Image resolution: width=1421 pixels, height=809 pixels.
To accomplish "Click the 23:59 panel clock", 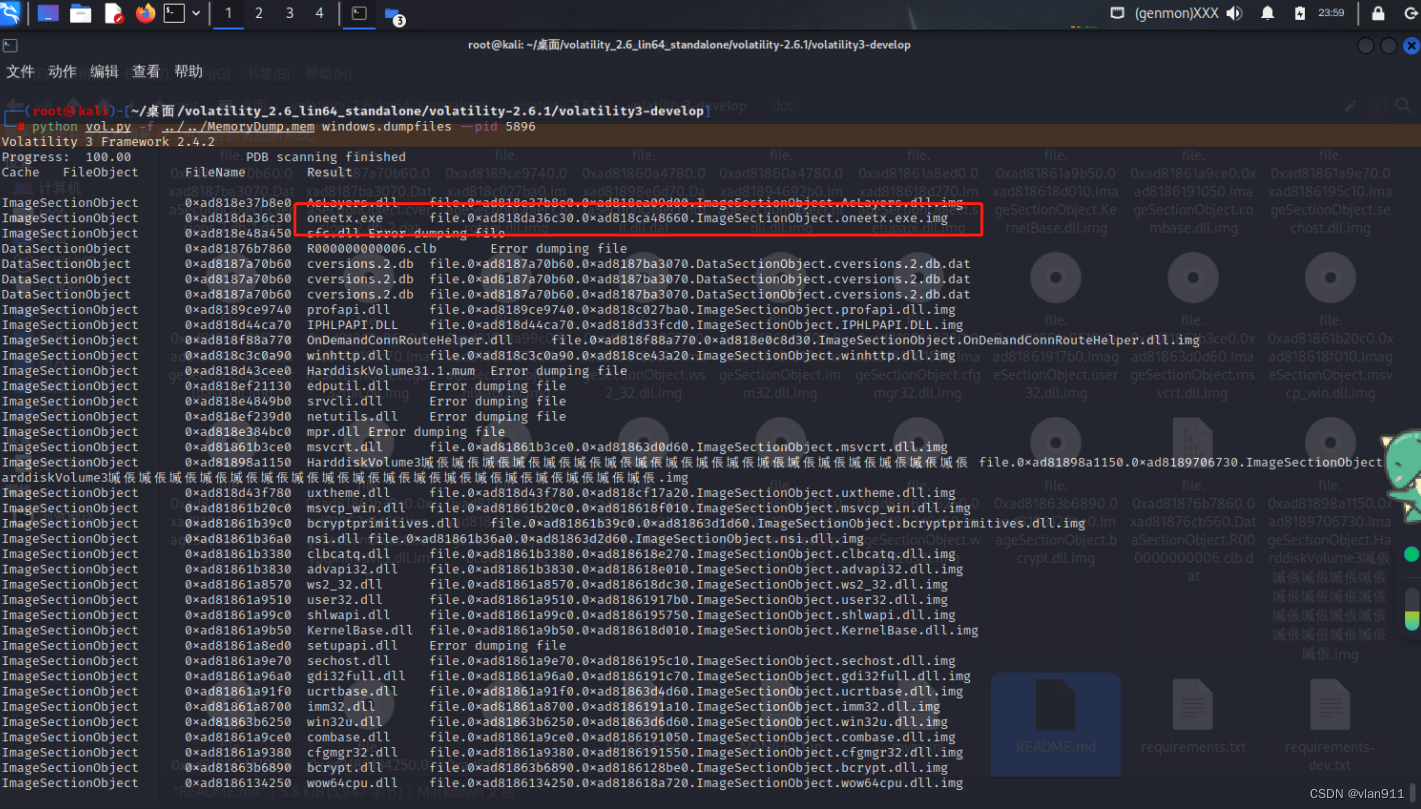I will (1331, 13).
